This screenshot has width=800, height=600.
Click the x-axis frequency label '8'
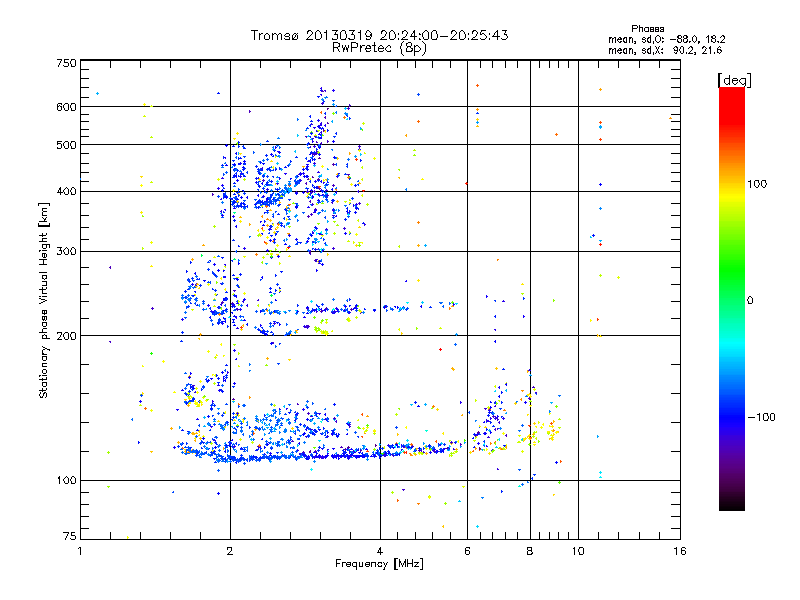530,551
